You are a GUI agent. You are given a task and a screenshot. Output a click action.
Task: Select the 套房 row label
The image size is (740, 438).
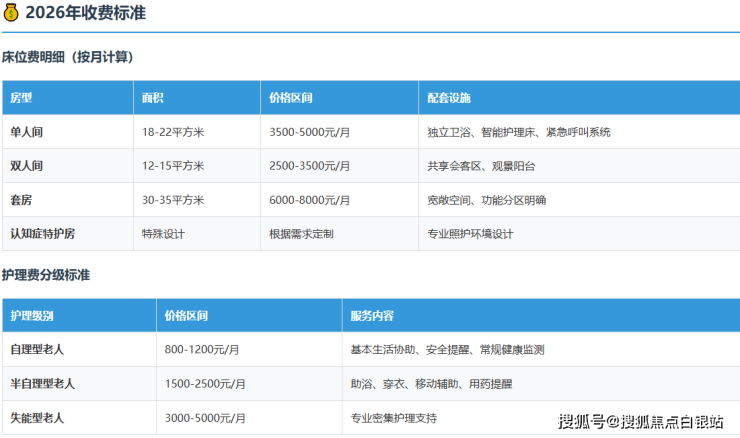click(x=21, y=200)
